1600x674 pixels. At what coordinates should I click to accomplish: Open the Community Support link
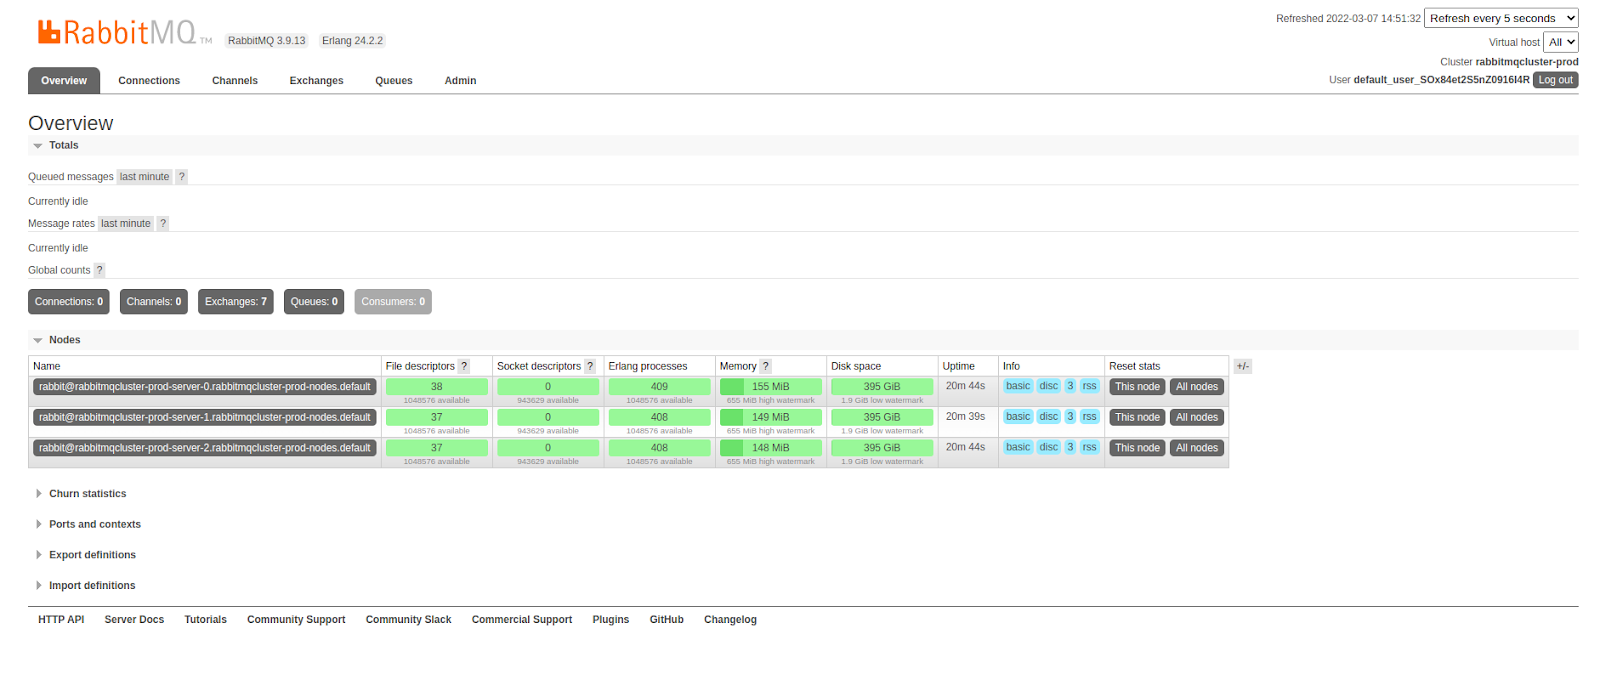pyautogui.click(x=296, y=620)
